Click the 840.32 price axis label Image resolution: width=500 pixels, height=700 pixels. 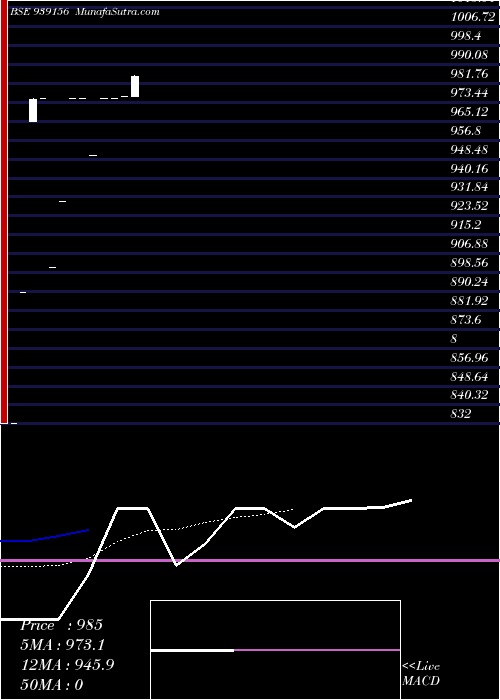[470, 395]
